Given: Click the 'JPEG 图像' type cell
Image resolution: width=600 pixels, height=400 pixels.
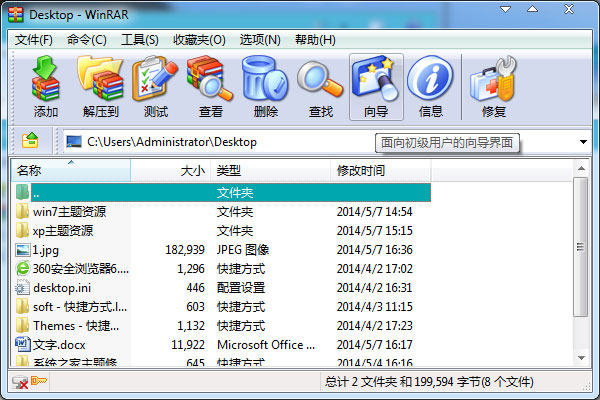Looking at the screenshot, I should 243,250.
